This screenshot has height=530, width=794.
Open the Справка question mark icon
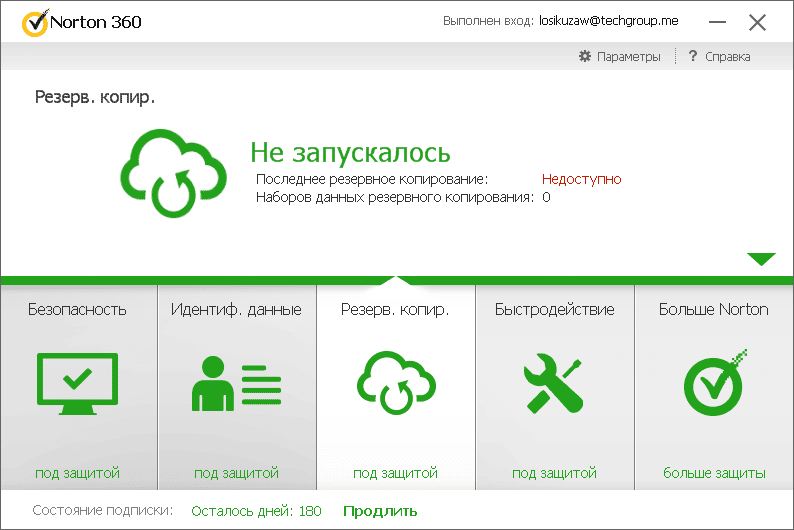(693, 56)
